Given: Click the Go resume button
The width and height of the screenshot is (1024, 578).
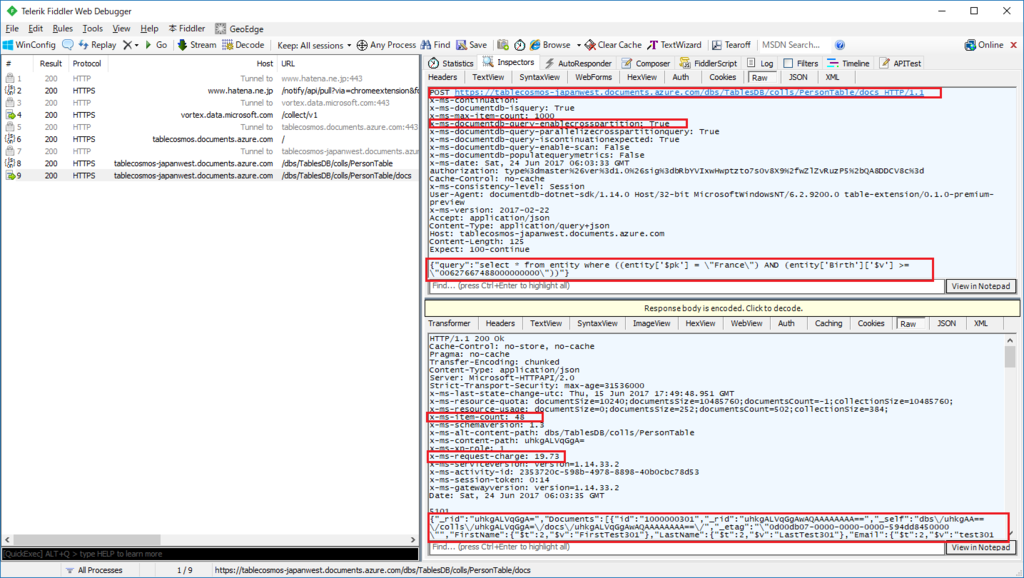Looking at the screenshot, I should pos(156,45).
